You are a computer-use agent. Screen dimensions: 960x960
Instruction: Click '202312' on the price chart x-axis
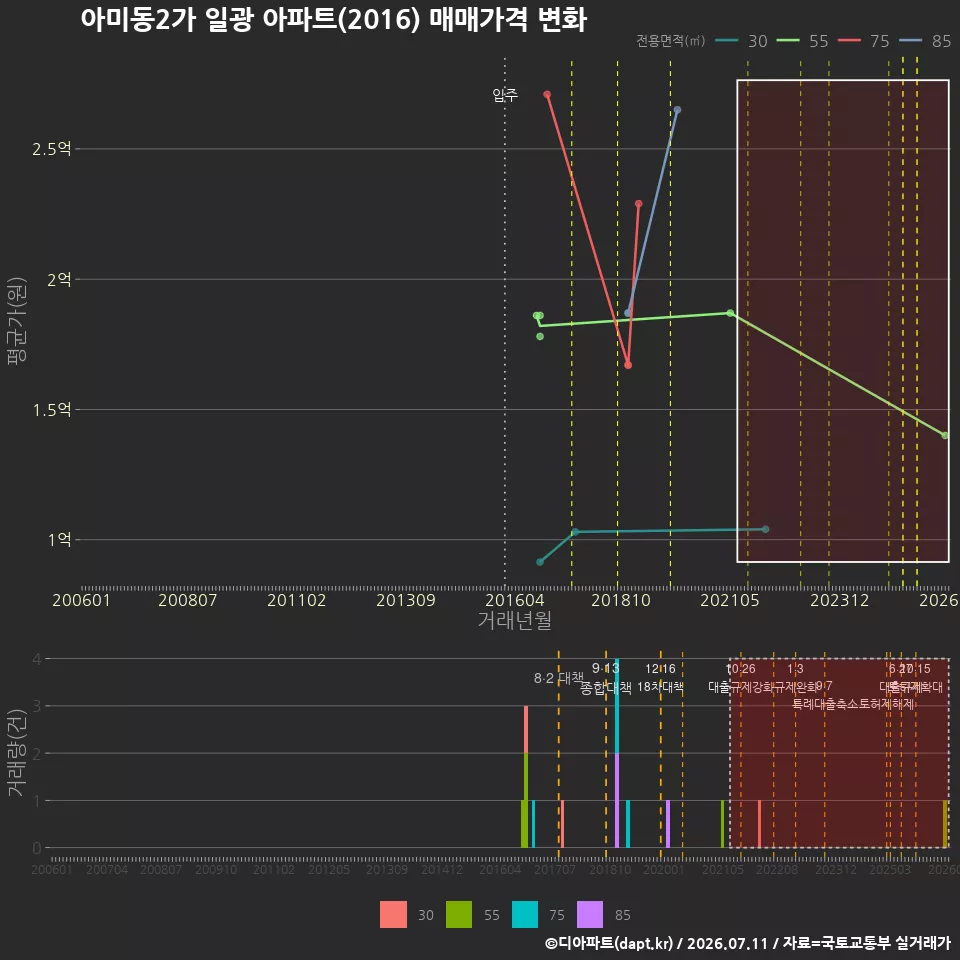pos(839,600)
